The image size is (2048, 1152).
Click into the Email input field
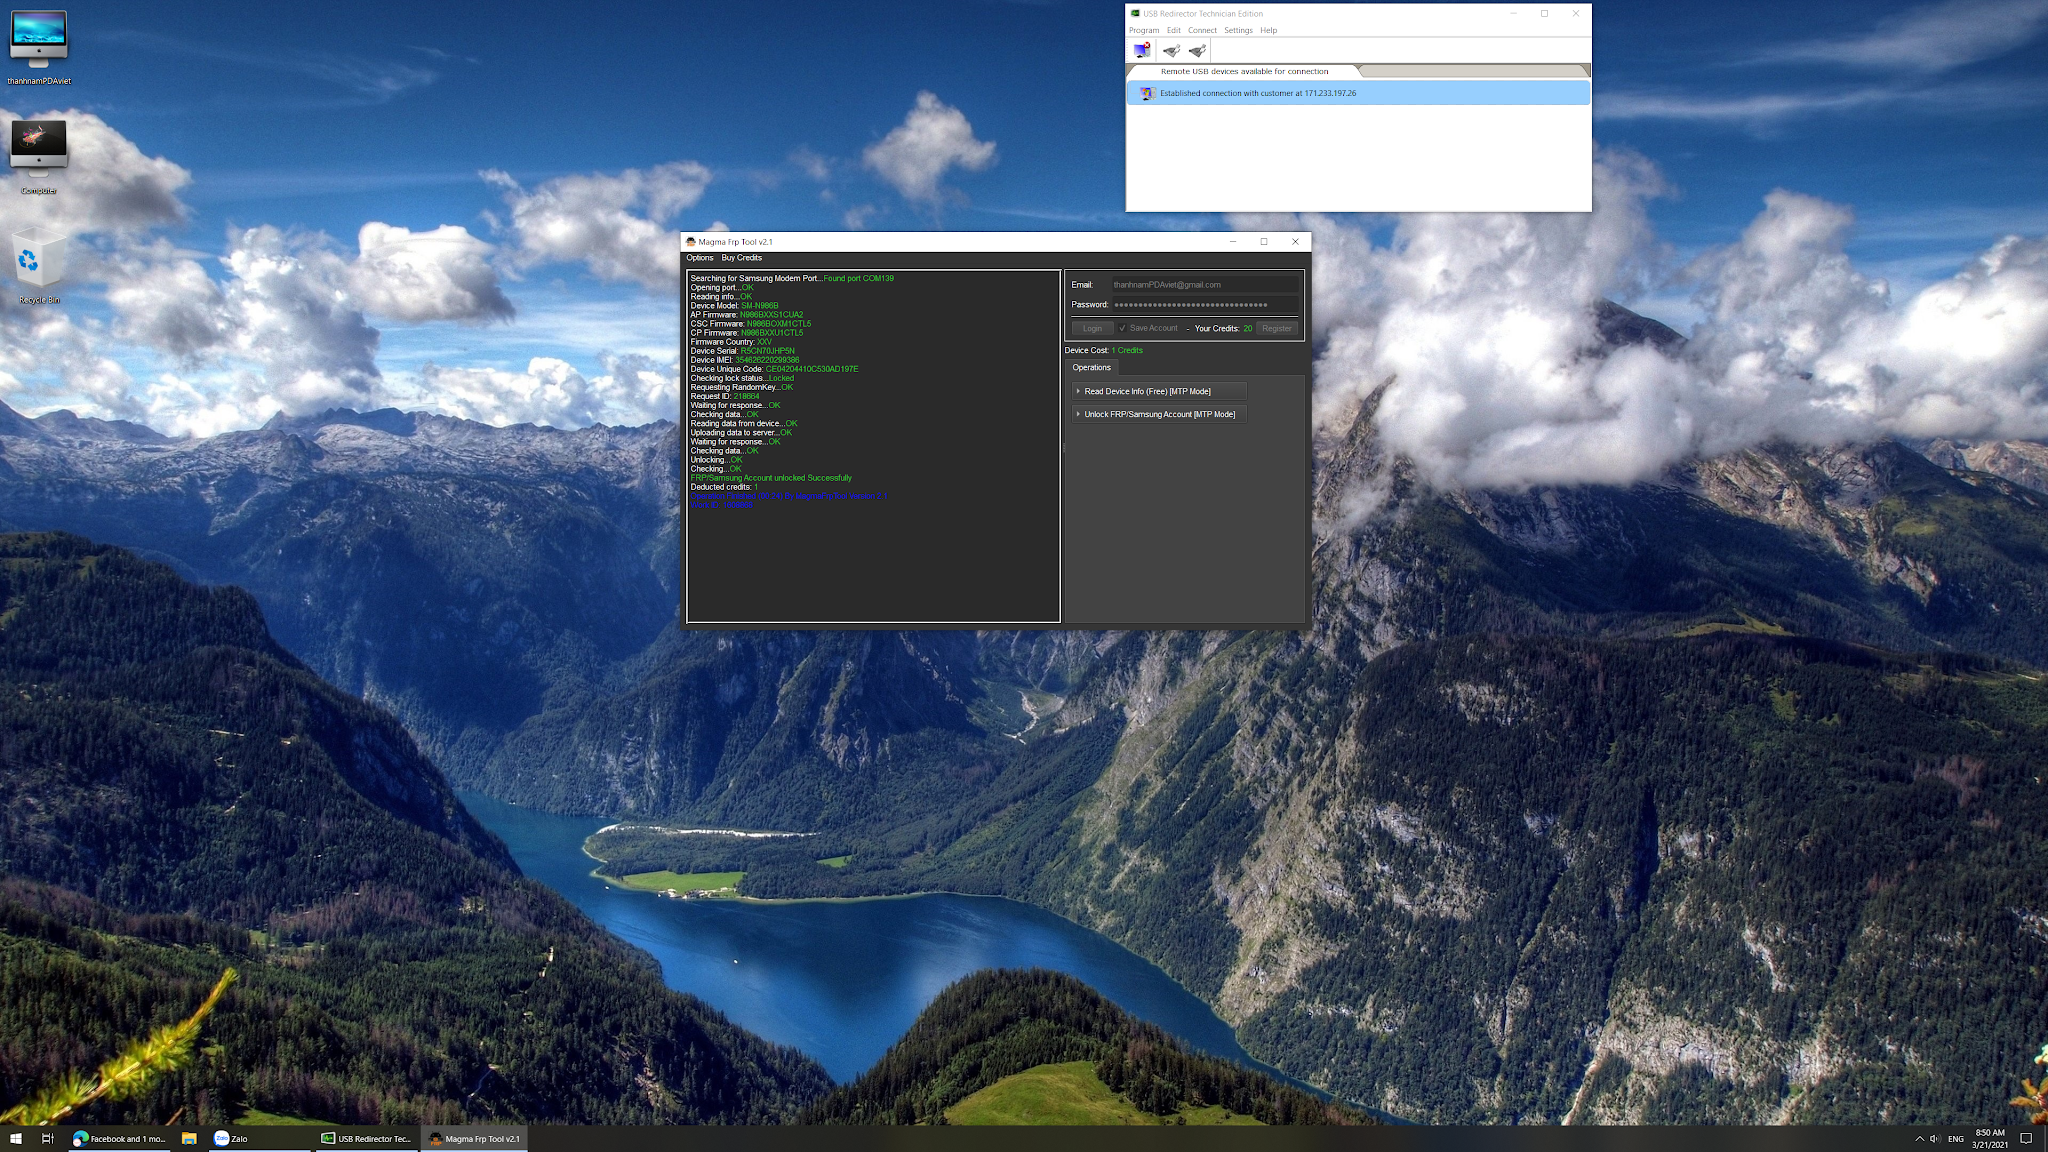click(1204, 285)
